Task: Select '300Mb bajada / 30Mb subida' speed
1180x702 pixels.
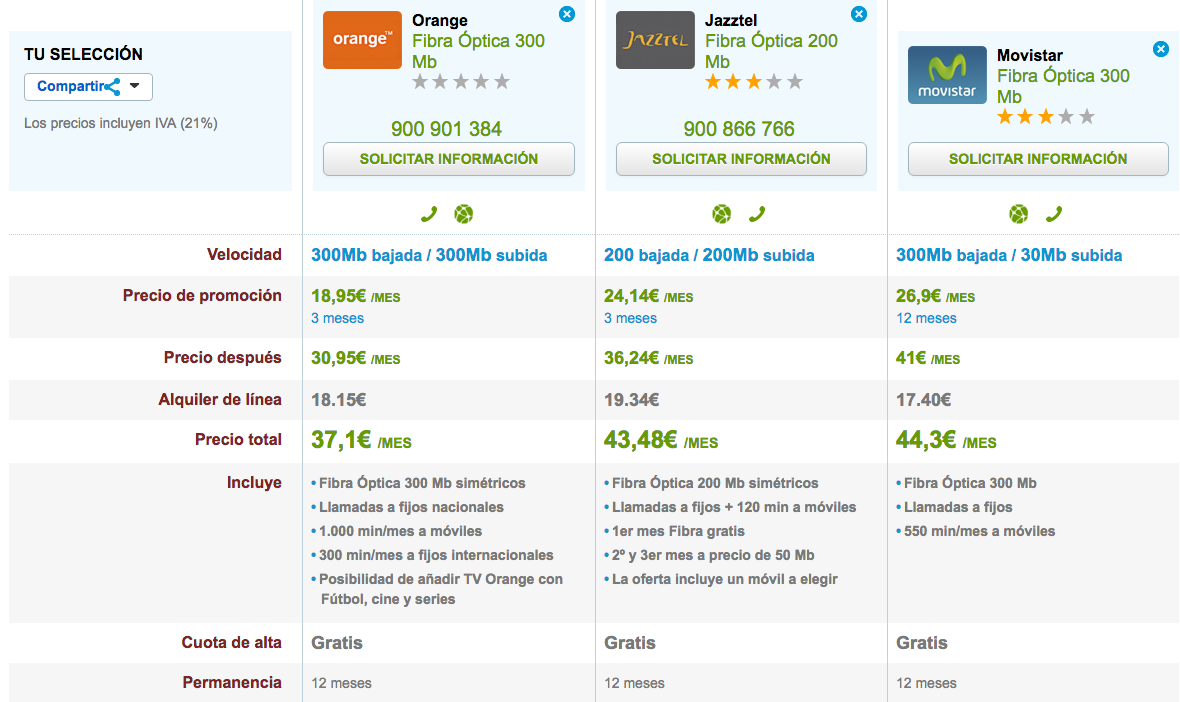Action: coord(1008,255)
